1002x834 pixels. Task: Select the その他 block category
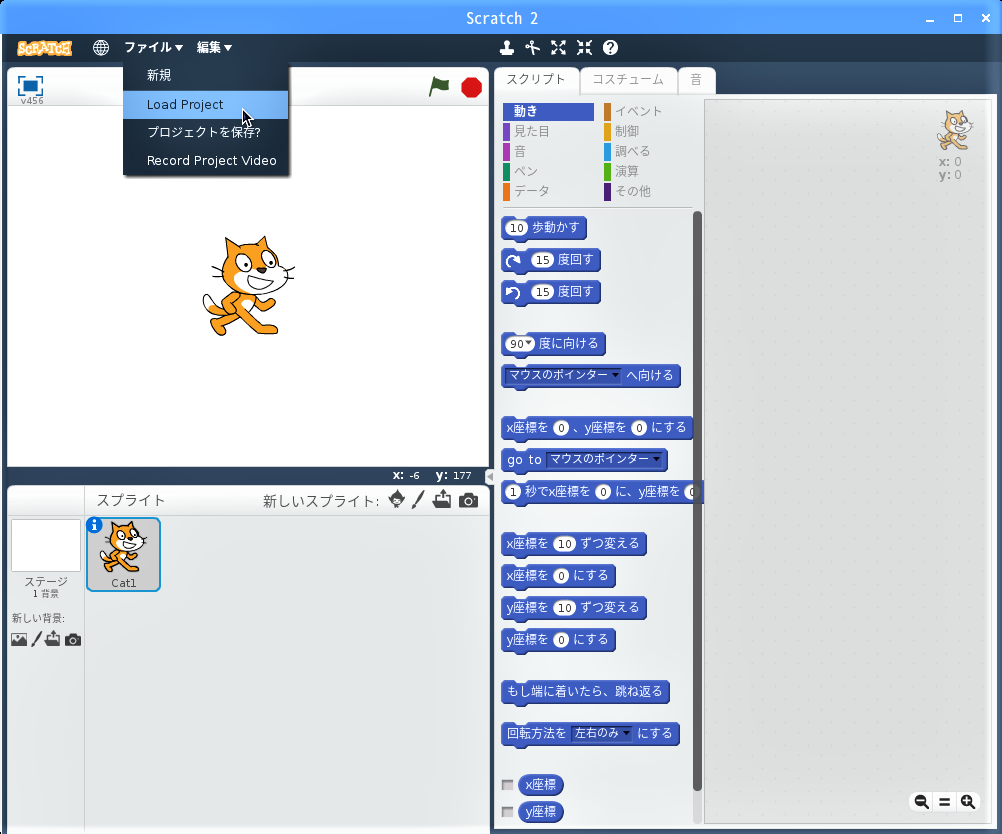tap(648, 191)
